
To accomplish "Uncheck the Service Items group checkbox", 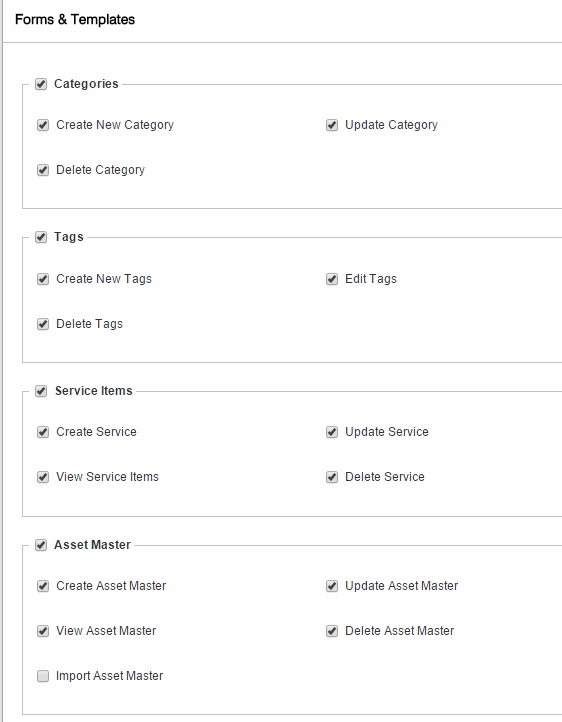I will tap(41, 391).
